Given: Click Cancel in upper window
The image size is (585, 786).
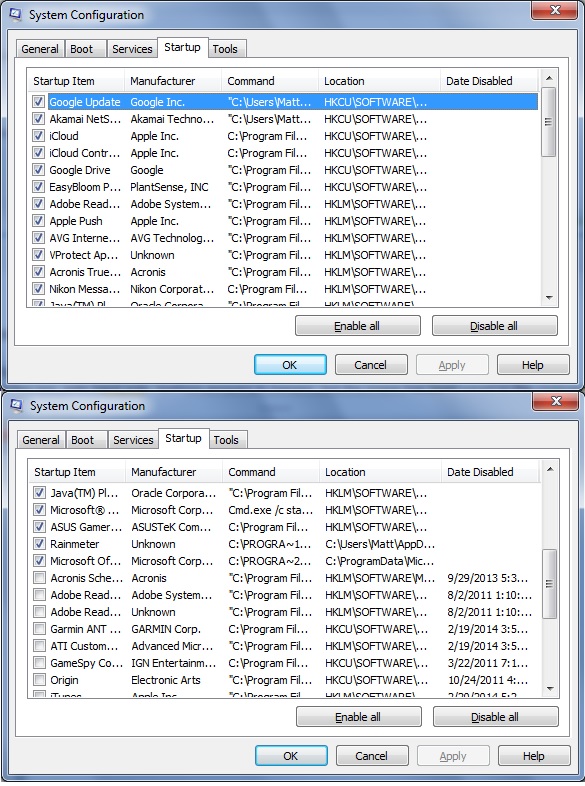Looking at the screenshot, I should 371,365.
